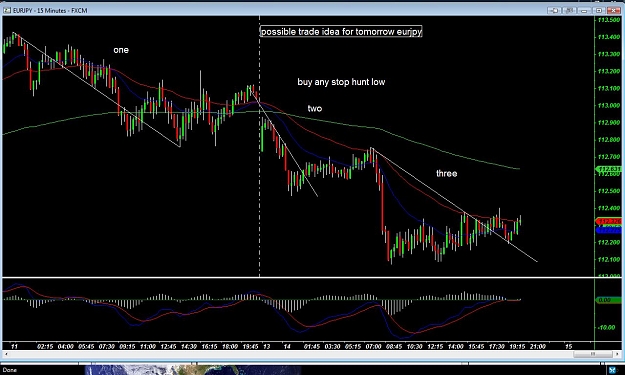
Task: Click the green 0.00 indicator axis label
Action: tap(609, 300)
